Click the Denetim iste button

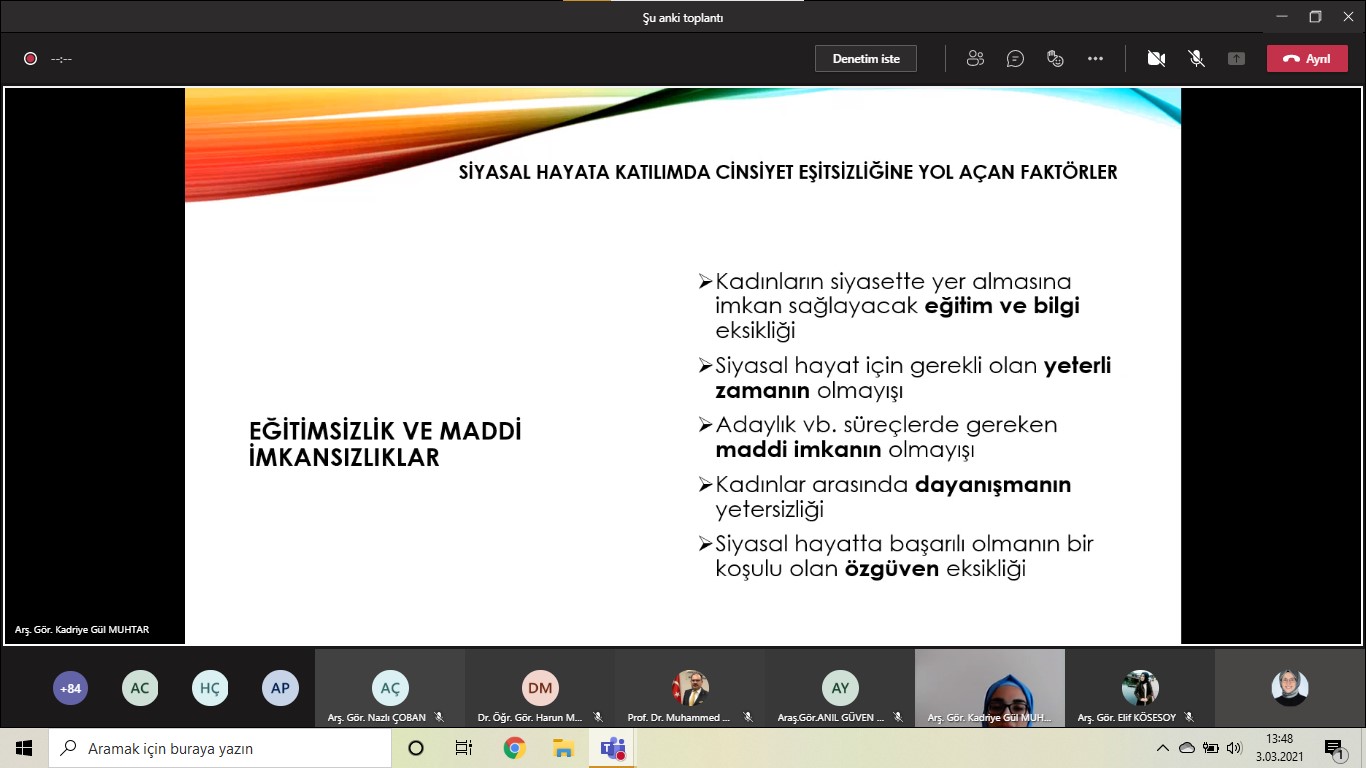pyautogui.click(x=866, y=59)
